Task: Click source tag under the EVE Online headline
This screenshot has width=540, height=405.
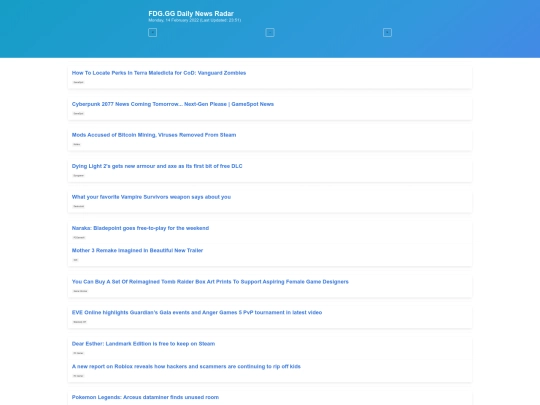Action: click(x=80, y=322)
